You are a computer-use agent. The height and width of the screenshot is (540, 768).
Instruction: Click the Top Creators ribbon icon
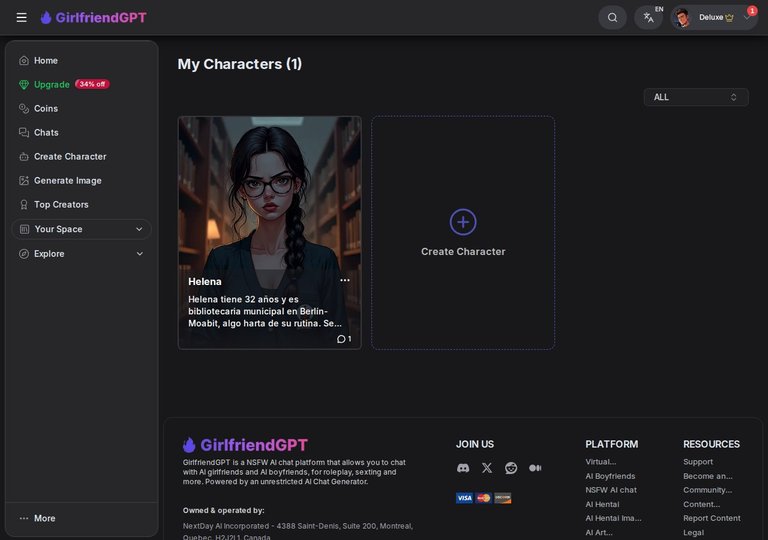tap(24, 204)
